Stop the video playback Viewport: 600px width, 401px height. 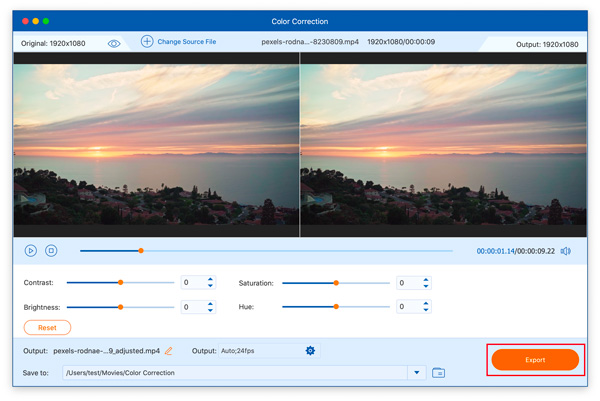click(x=51, y=251)
